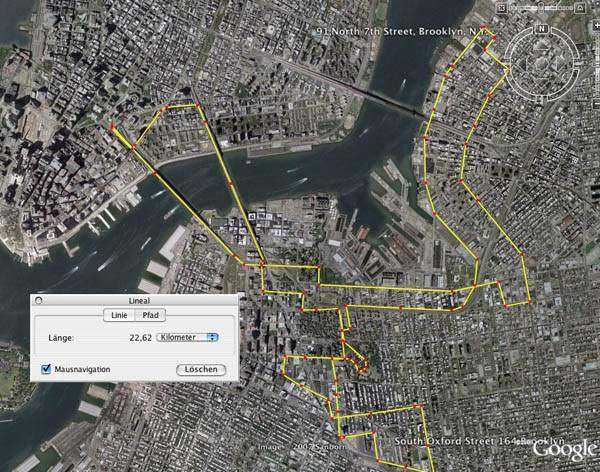The width and height of the screenshot is (600, 472).
Task: Toggle the Mausnavigation checkbox
Action: 46,369
